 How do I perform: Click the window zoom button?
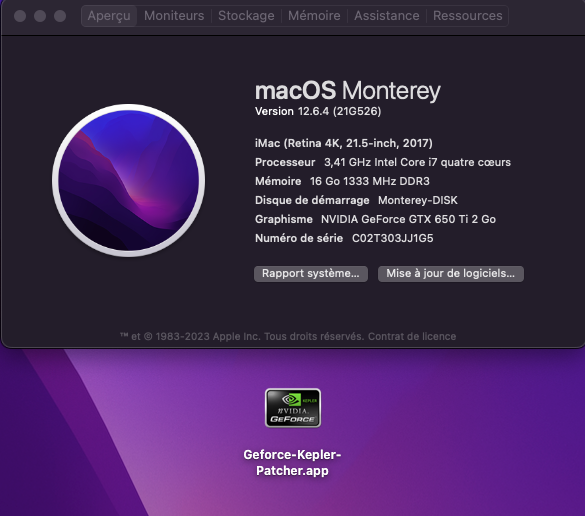(60, 16)
